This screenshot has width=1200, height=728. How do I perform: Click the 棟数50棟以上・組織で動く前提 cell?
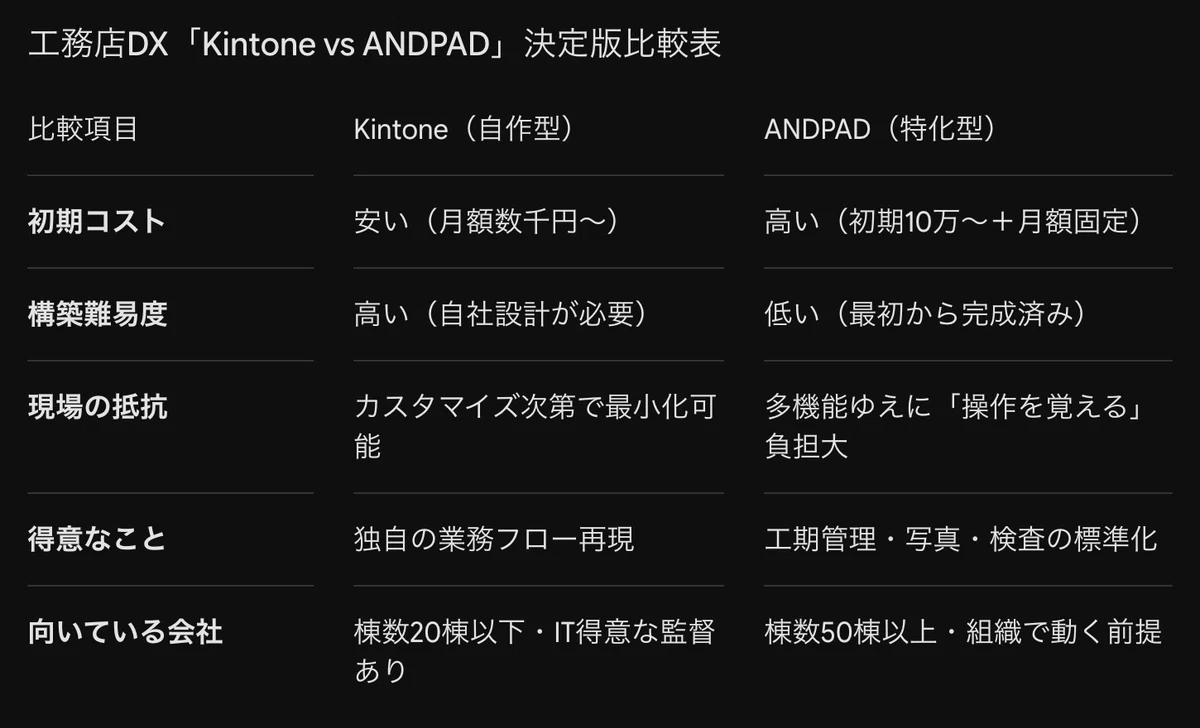963,631
